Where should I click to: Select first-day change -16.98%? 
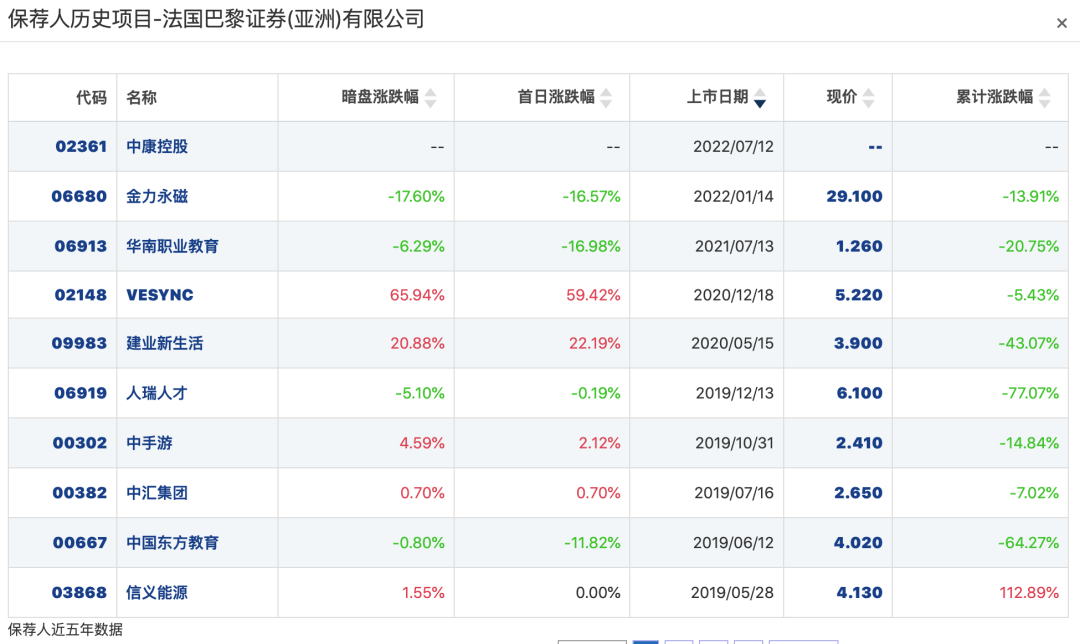point(590,246)
